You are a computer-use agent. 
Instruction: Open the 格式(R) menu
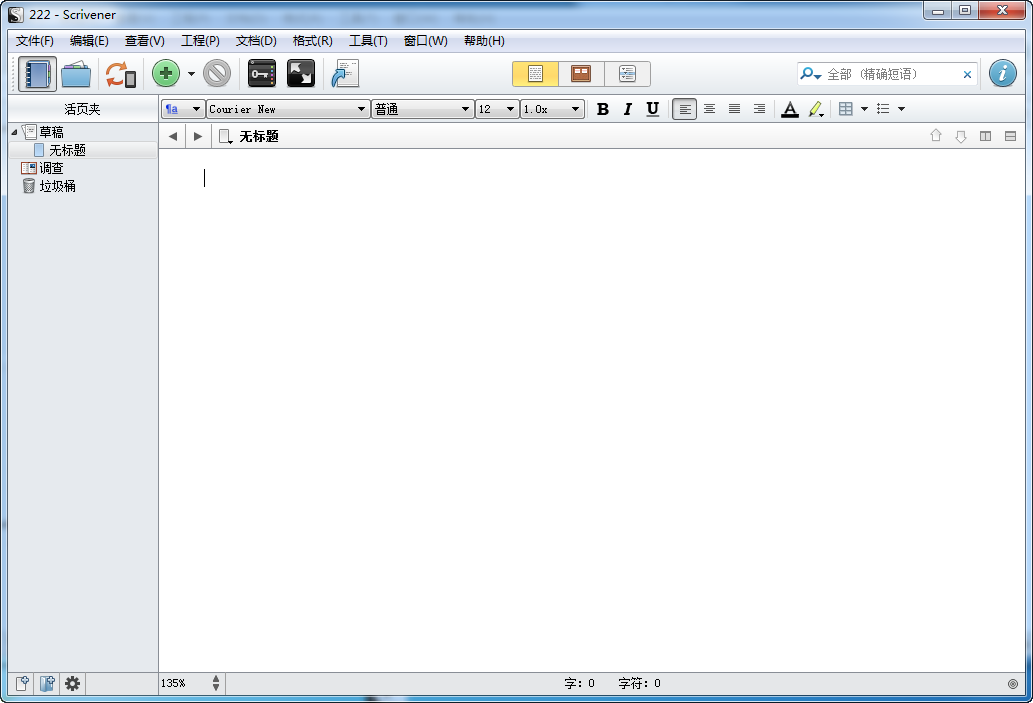point(312,41)
